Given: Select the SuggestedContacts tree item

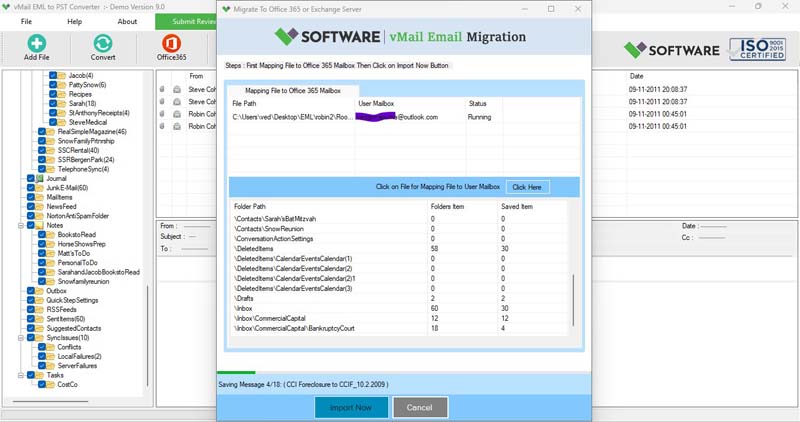Looking at the screenshot, I should (x=73, y=328).
